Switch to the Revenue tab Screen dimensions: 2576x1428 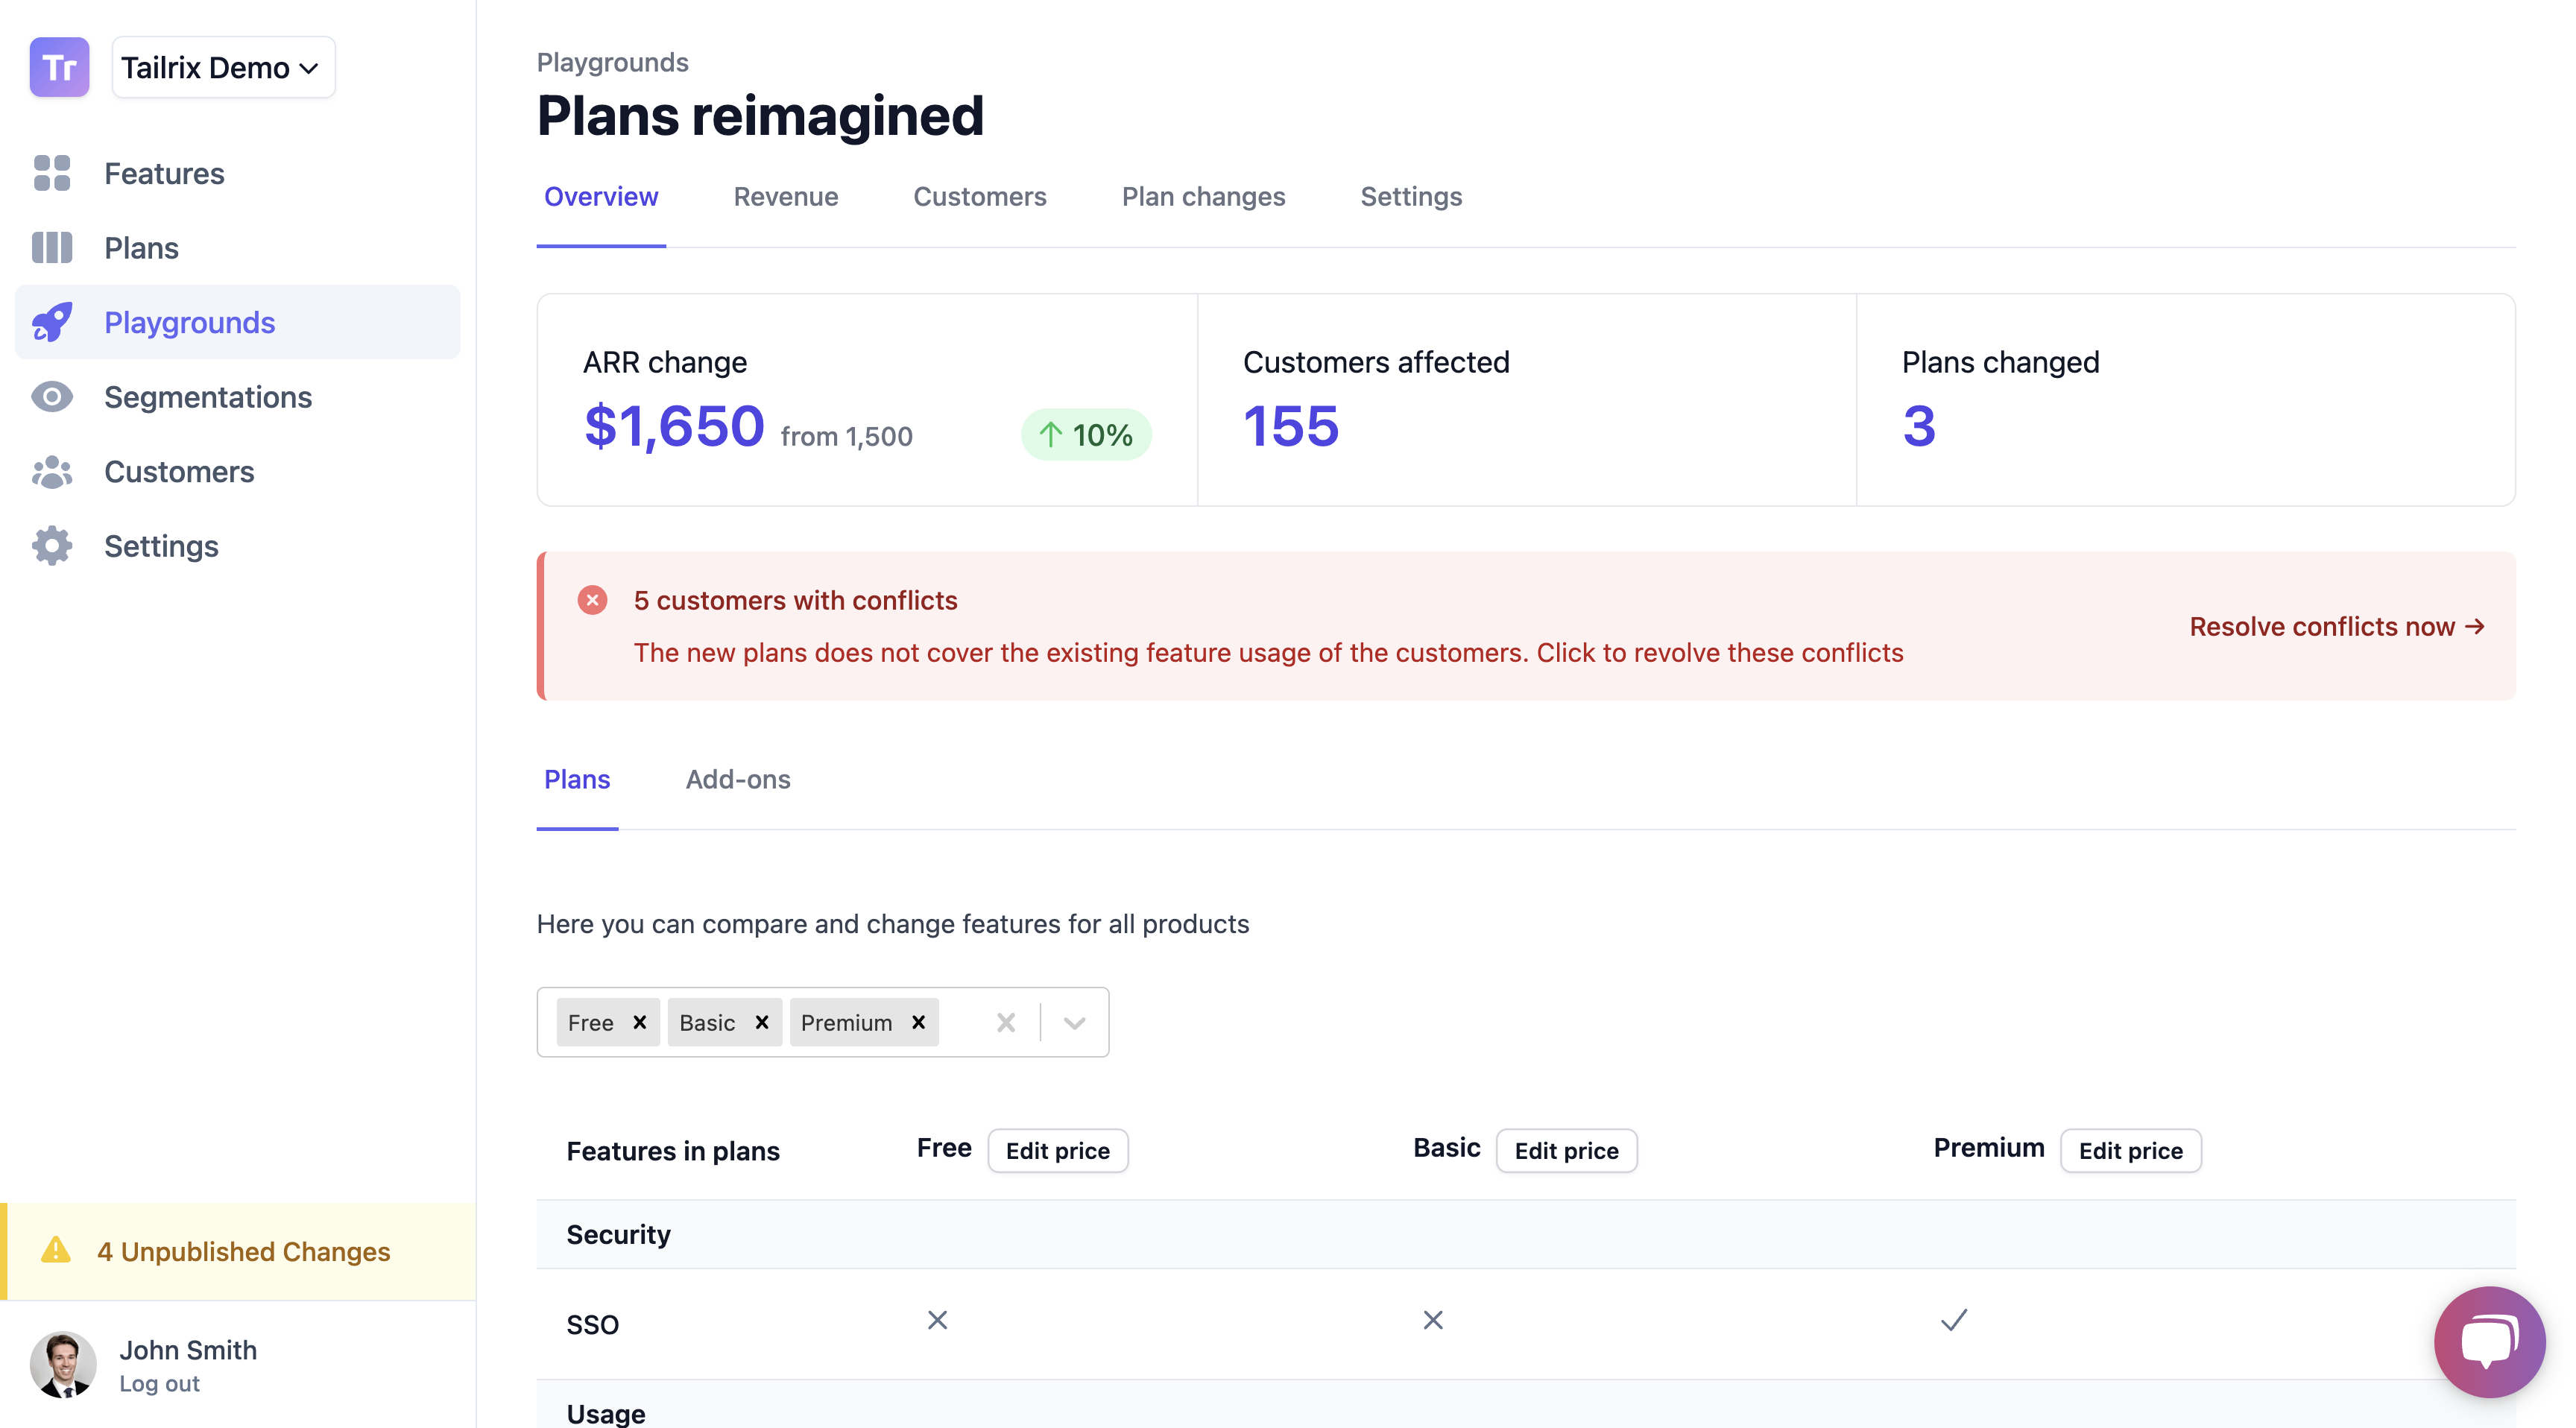(786, 197)
